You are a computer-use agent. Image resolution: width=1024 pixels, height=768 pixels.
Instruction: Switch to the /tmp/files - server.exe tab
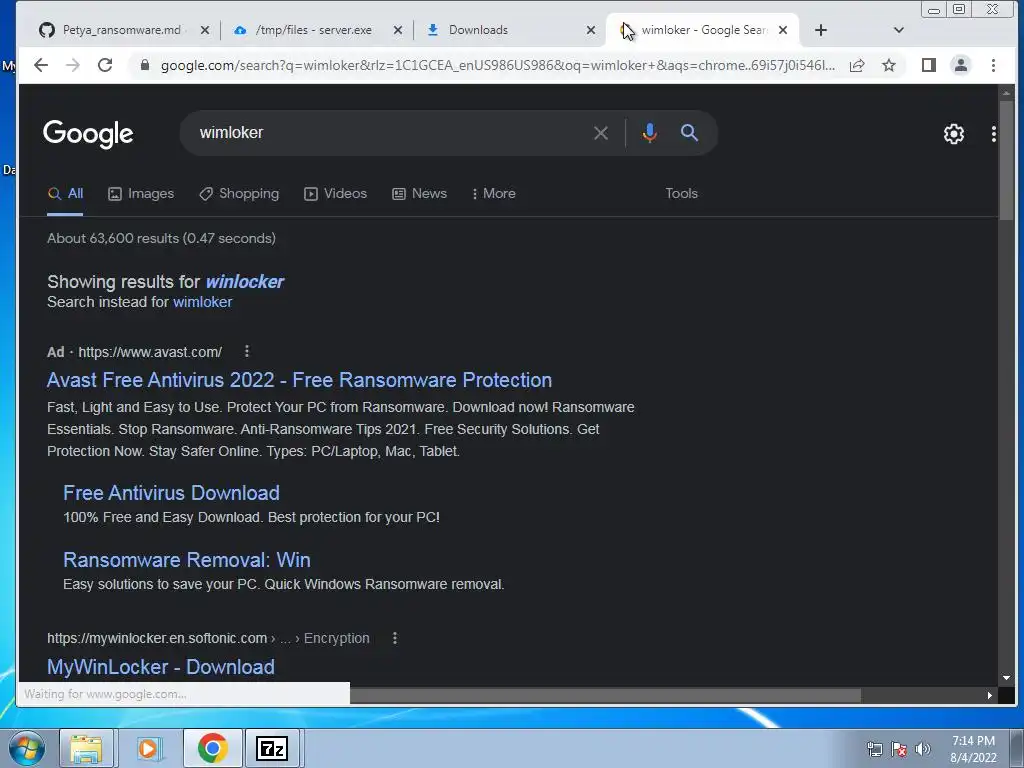pos(315,30)
